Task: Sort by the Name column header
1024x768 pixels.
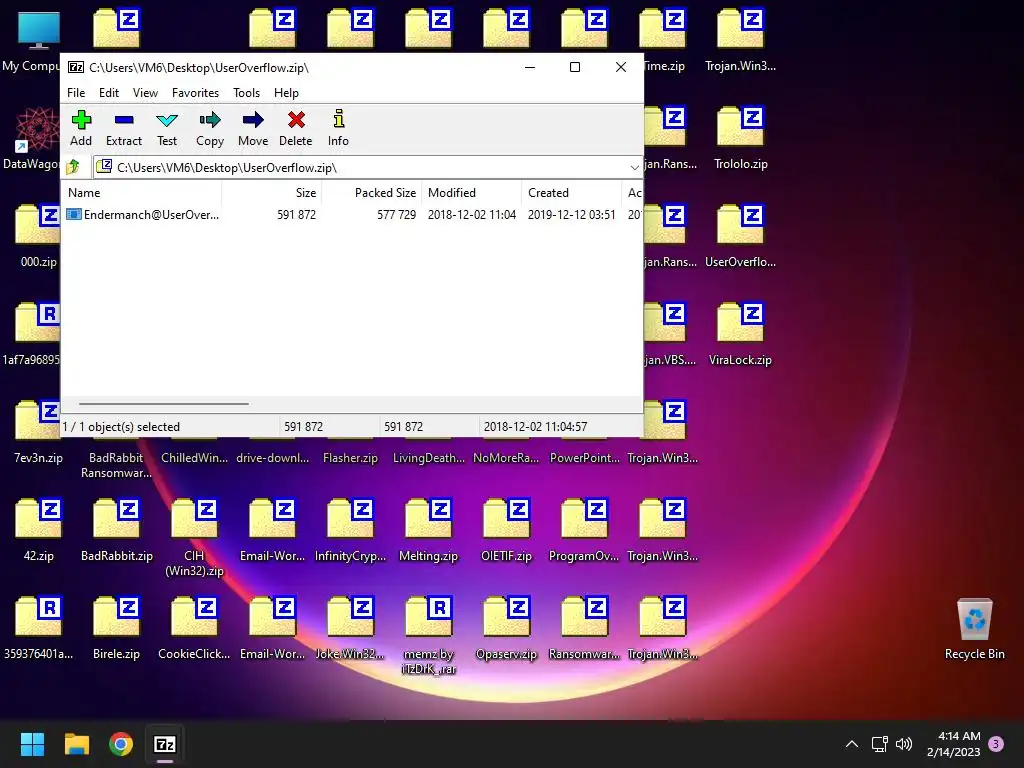Action: [x=141, y=193]
